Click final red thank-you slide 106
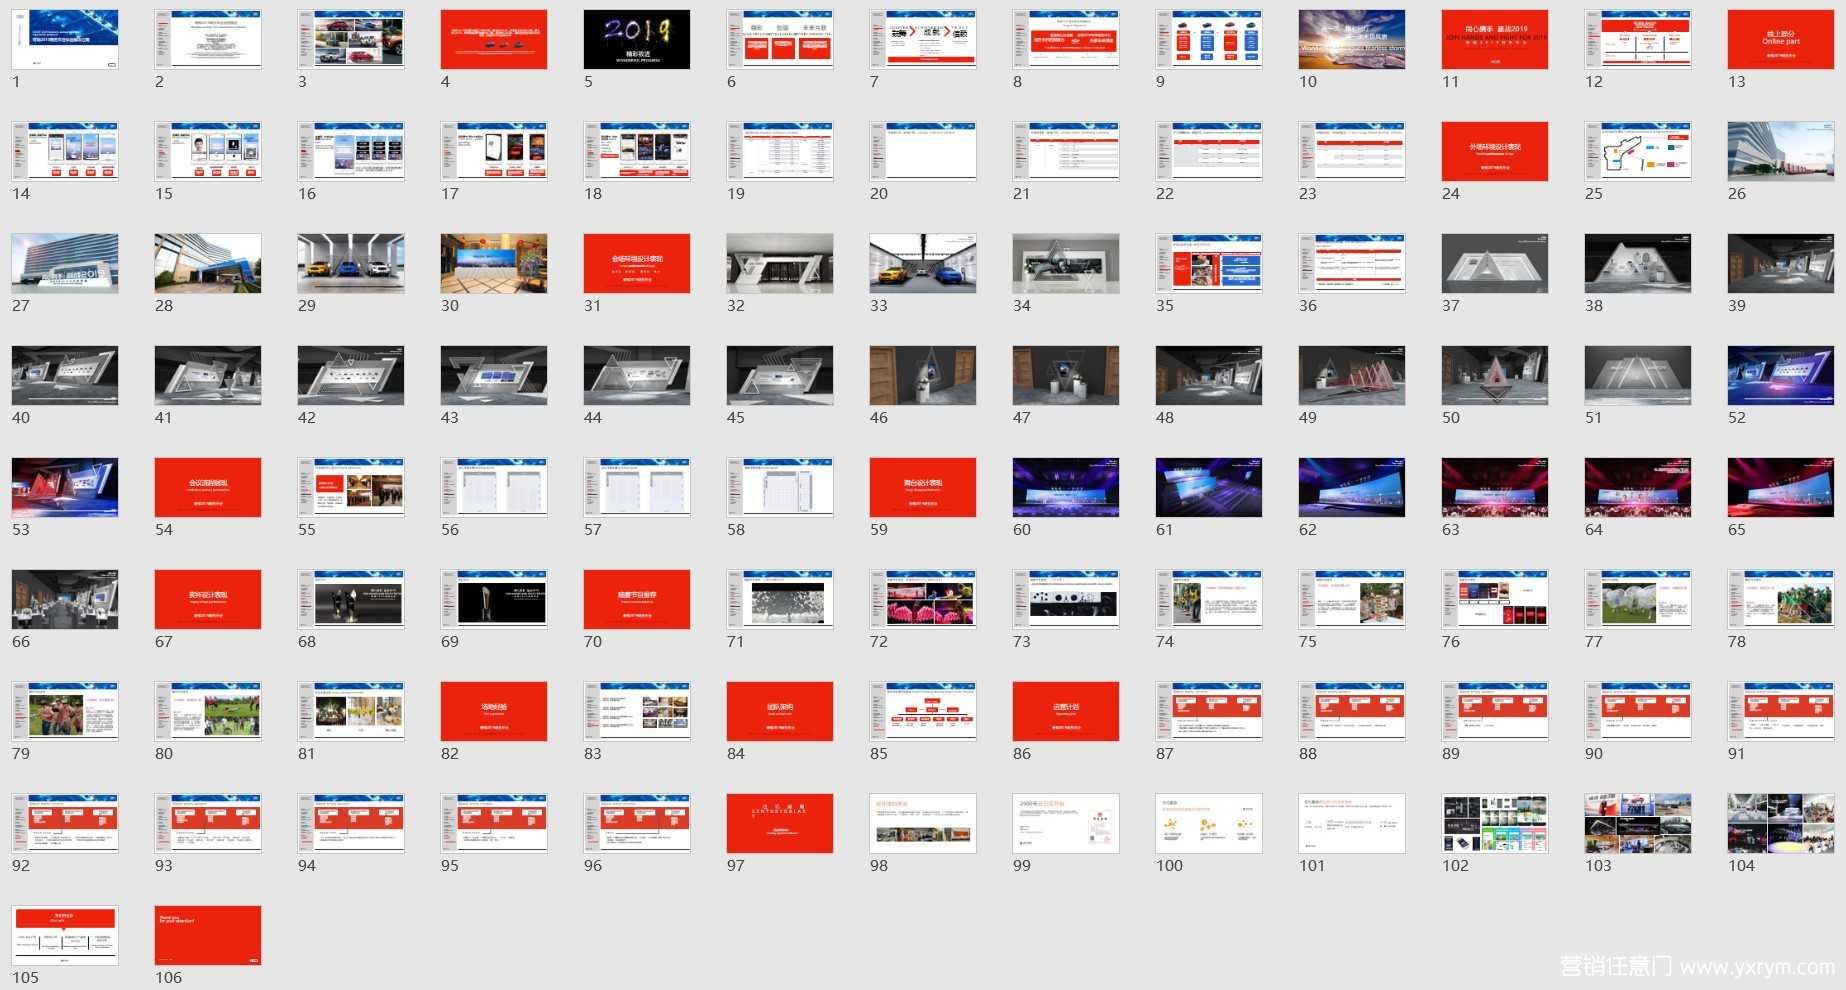Image resolution: width=1846 pixels, height=990 pixels. [208, 936]
